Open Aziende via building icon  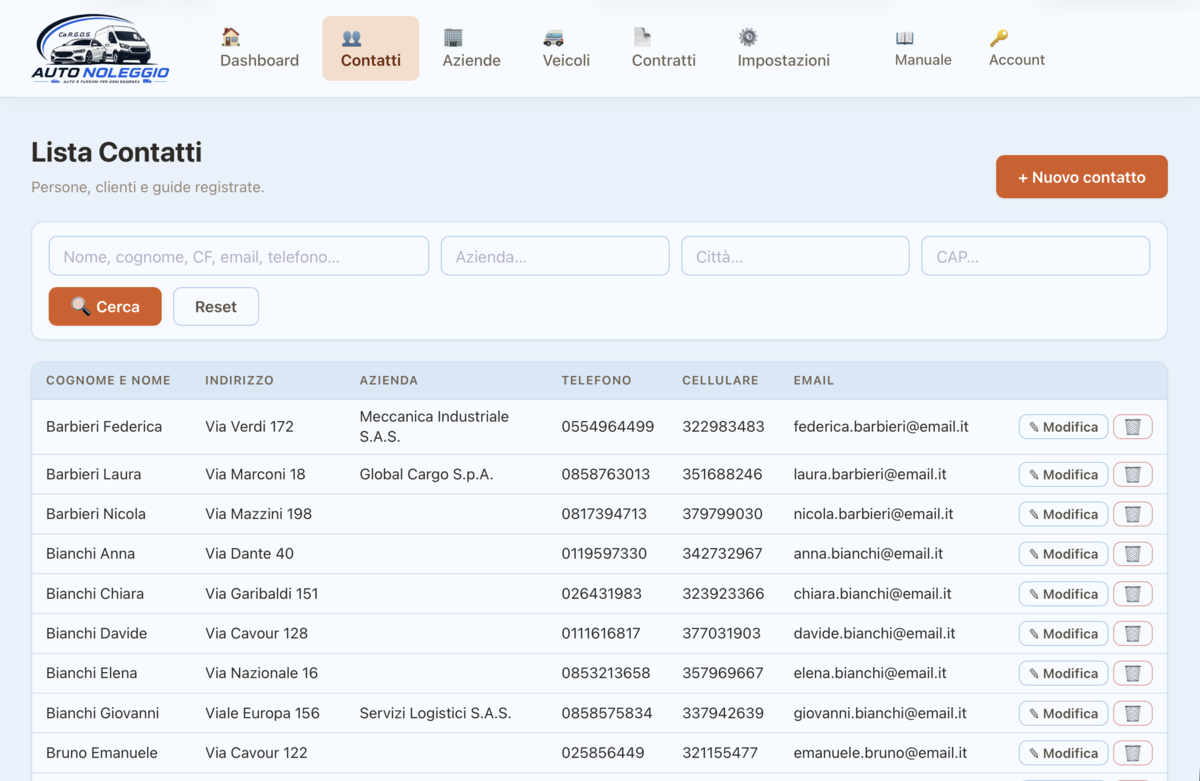pyautogui.click(x=453, y=37)
